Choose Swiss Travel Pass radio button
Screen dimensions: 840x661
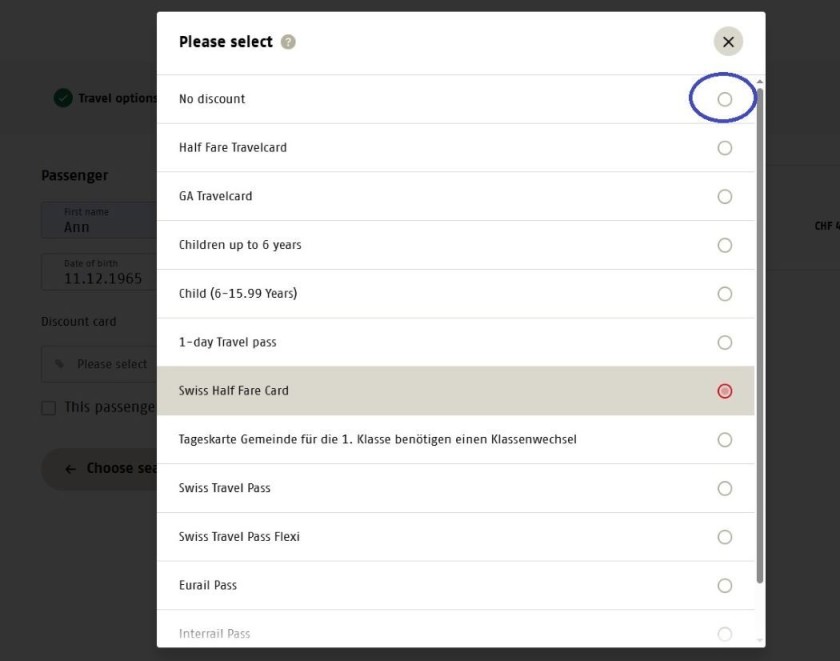click(x=725, y=489)
